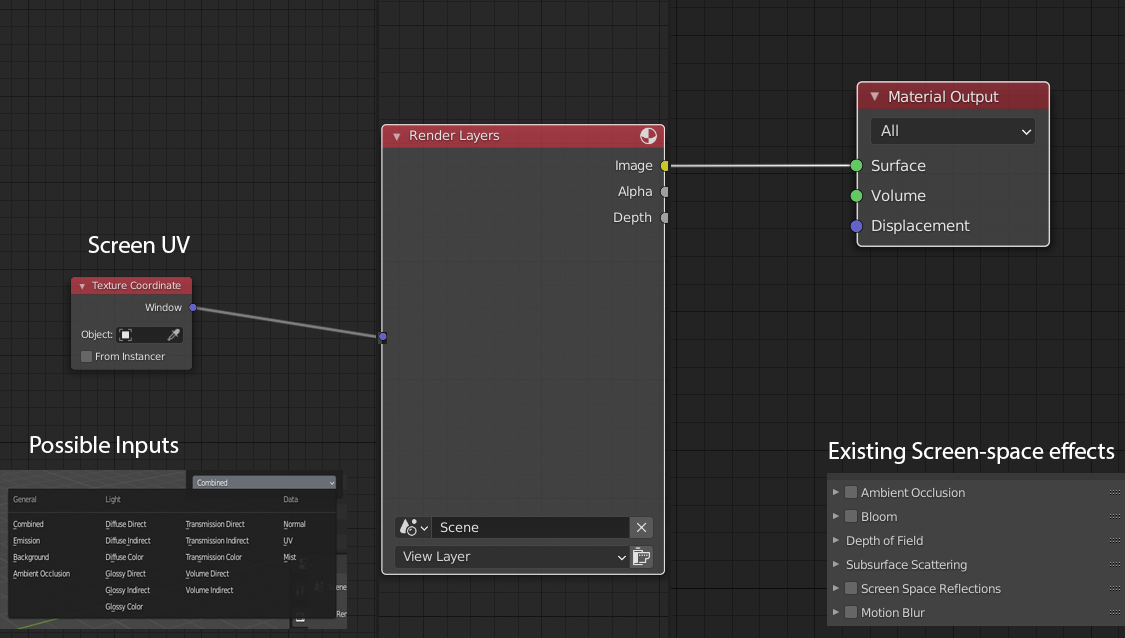This screenshot has width=1125, height=638.
Task: Expand the Ambient Occlusion effect panel
Action: 836,492
